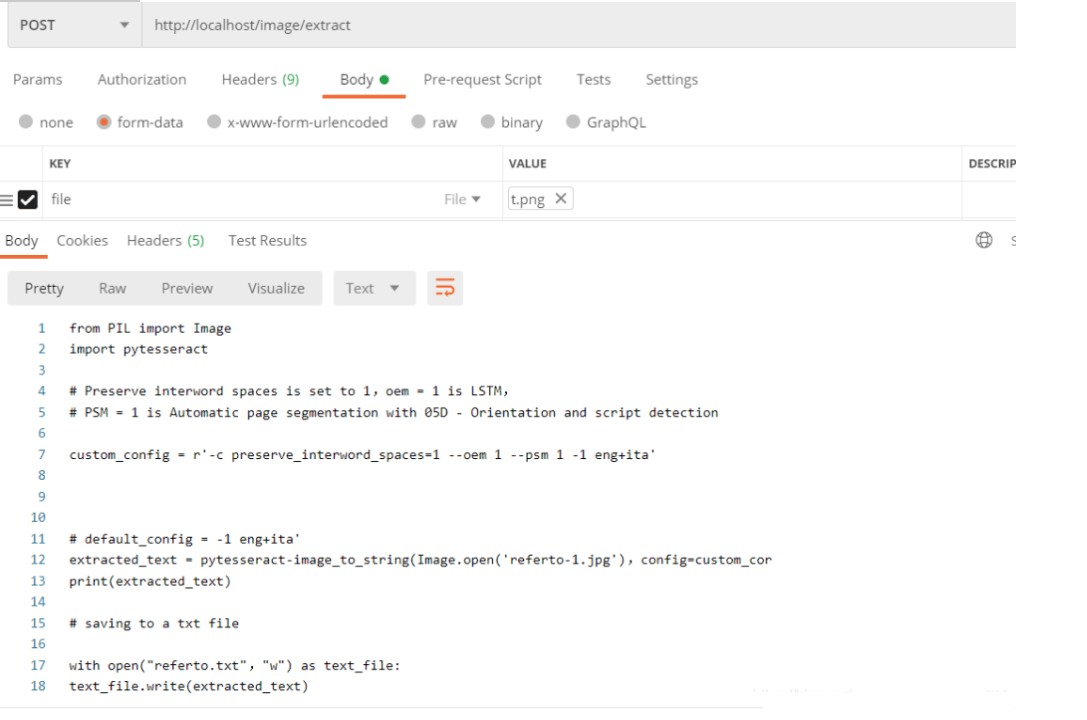
Task: Open request Headers (9) tab
Action: pos(260,80)
